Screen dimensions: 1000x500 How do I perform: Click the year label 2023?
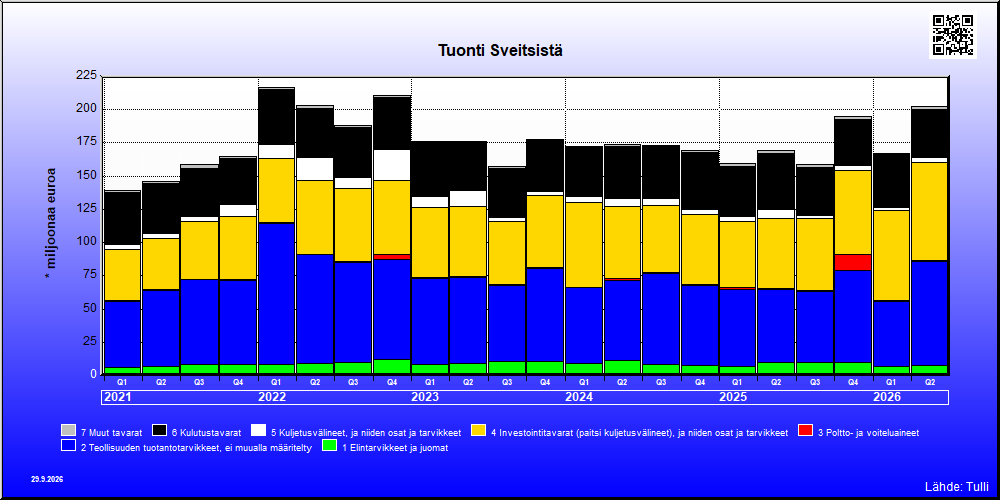(x=425, y=397)
